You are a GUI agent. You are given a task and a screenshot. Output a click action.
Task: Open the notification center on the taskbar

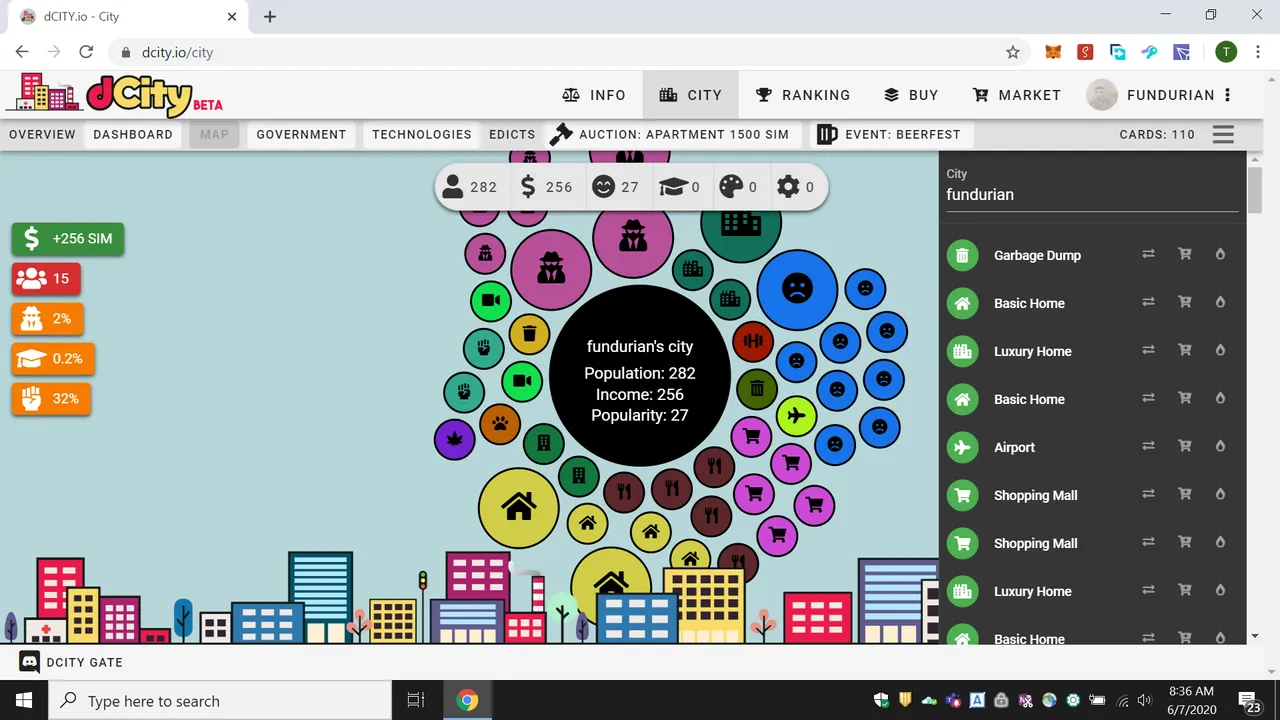pos(1249,700)
